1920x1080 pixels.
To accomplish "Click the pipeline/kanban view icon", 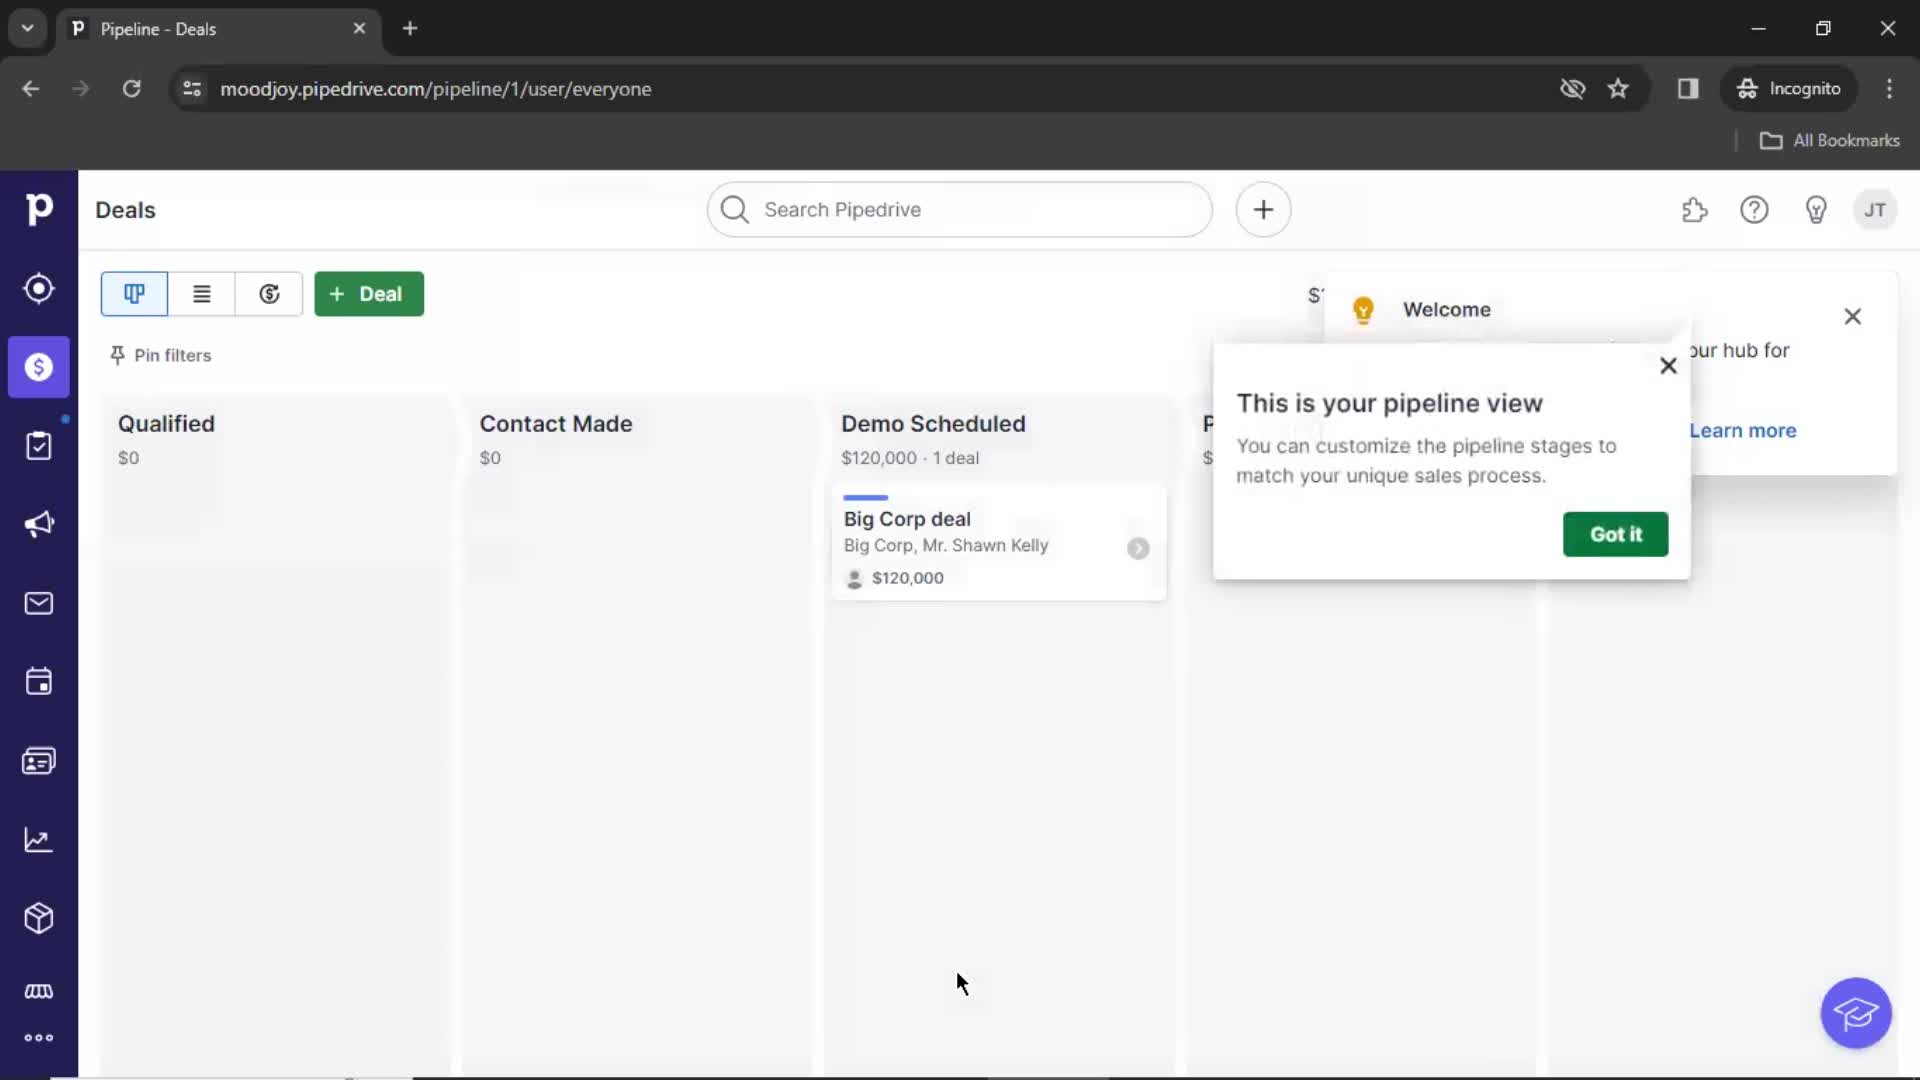I will [133, 293].
